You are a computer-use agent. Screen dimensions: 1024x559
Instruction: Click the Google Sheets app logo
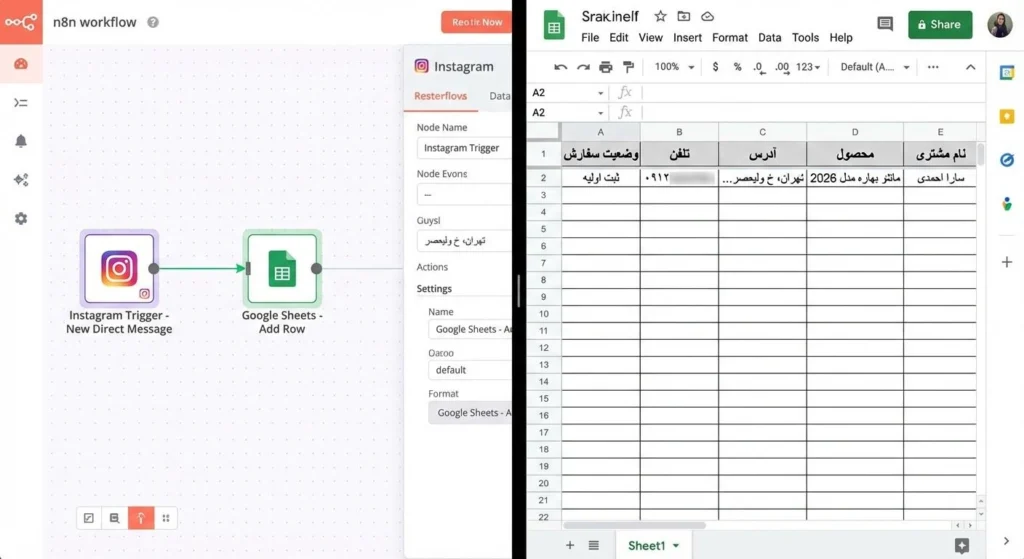[x=554, y=26]
